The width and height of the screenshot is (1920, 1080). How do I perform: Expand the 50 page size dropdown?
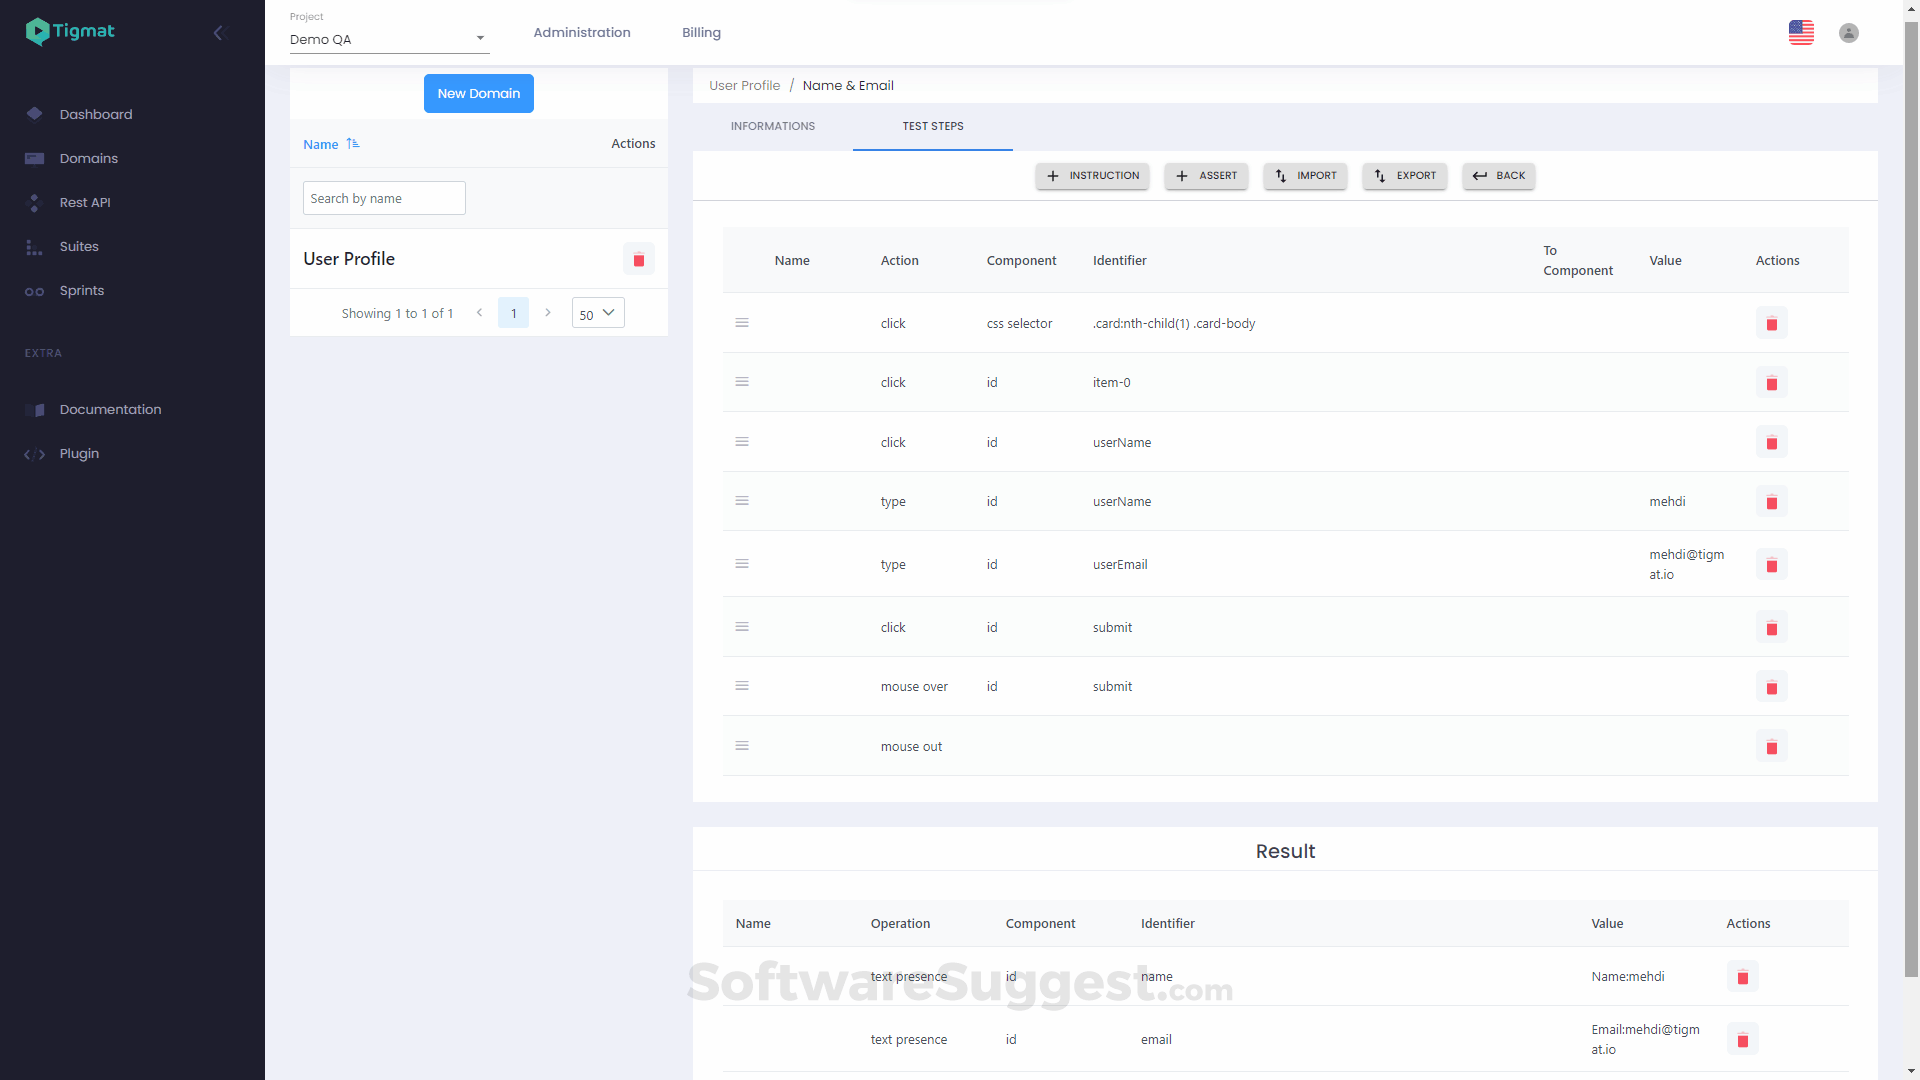tap(598, 313)
